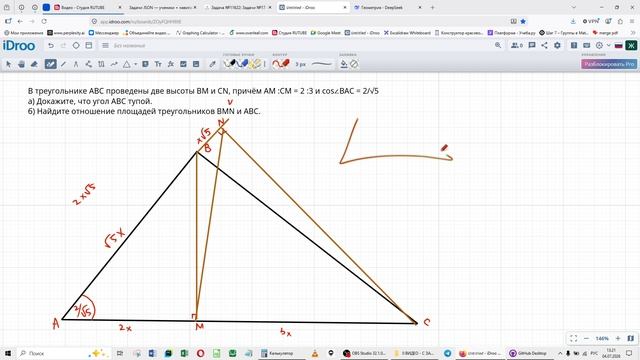
Task: Choose the yellow highlighter preset
Action: pos(256,64)
